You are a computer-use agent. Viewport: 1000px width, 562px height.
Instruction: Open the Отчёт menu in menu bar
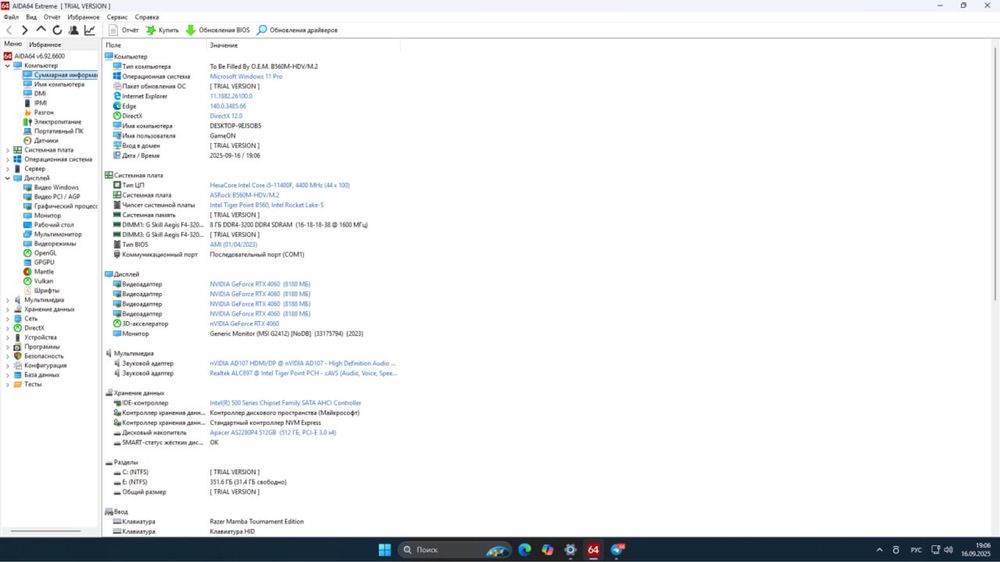point(52,17)
